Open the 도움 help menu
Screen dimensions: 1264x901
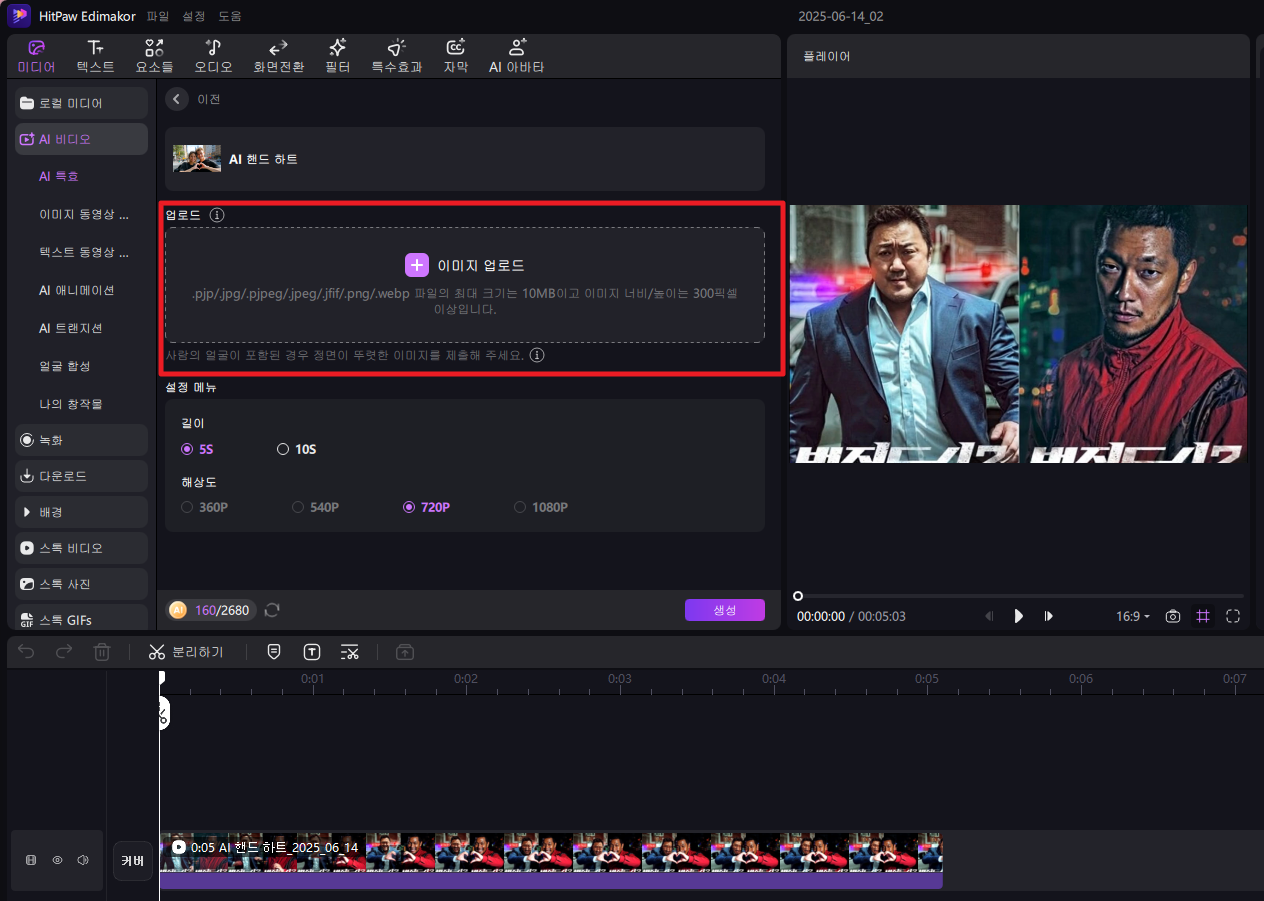(x=230, y=17)
